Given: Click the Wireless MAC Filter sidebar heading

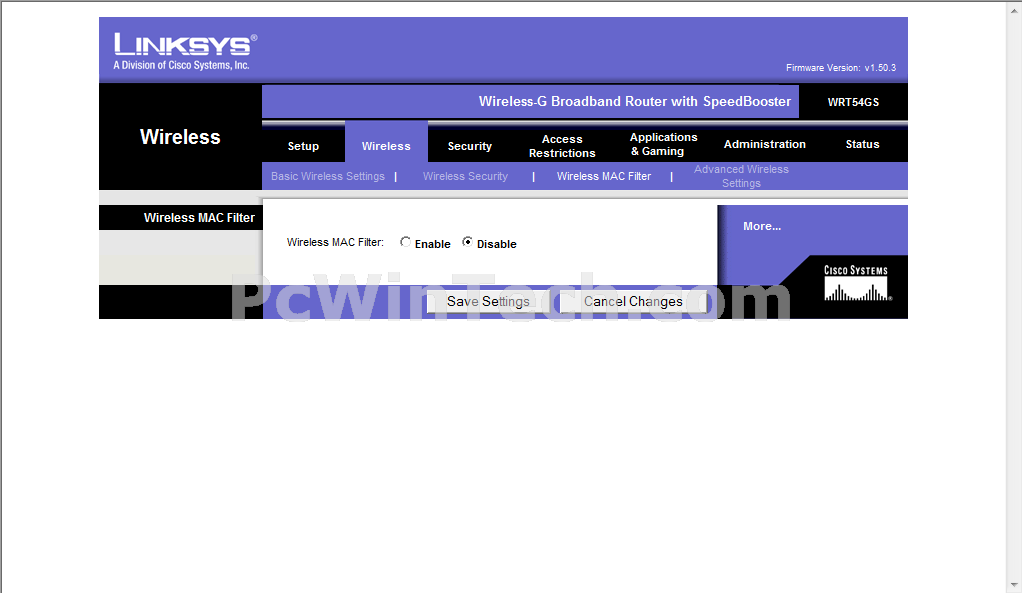Looking at the screenshot, I should [x=199, y=218].
